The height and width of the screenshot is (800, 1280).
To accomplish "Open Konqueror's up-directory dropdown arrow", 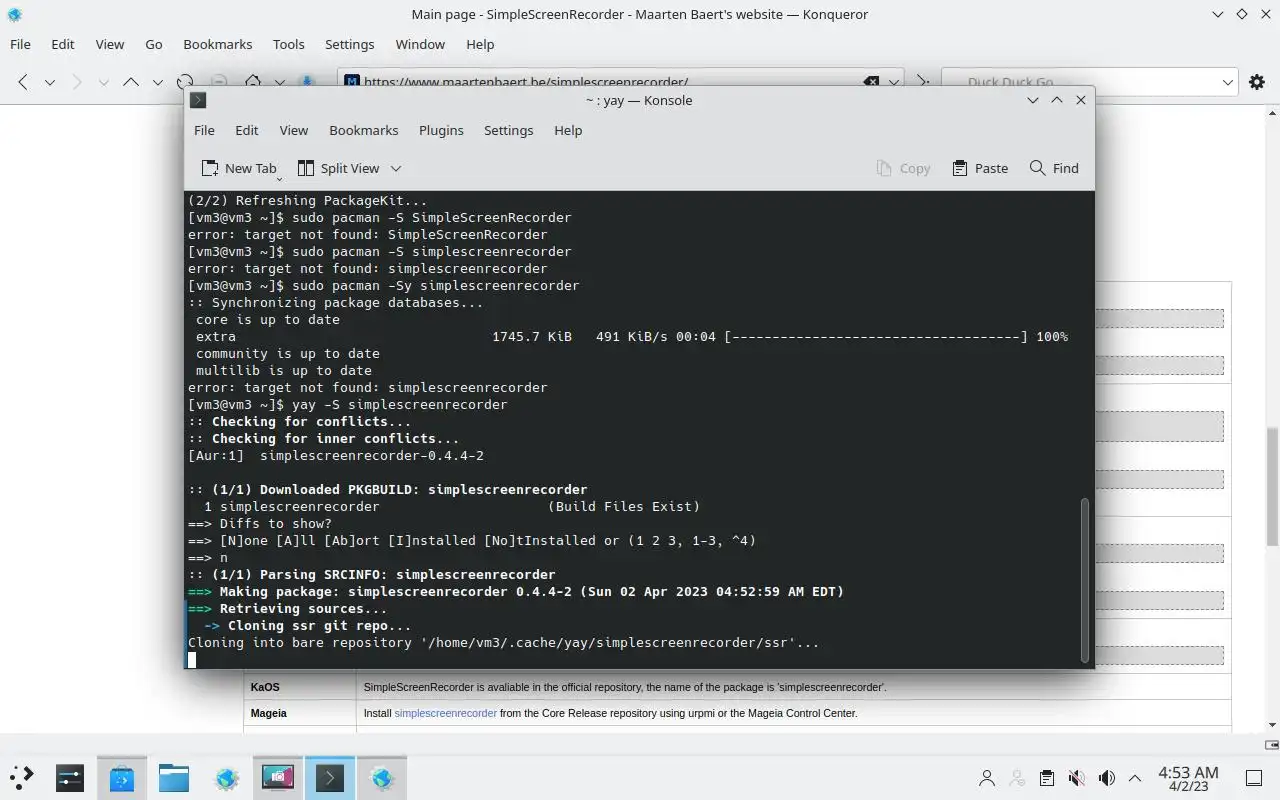I will click(157, 82).
